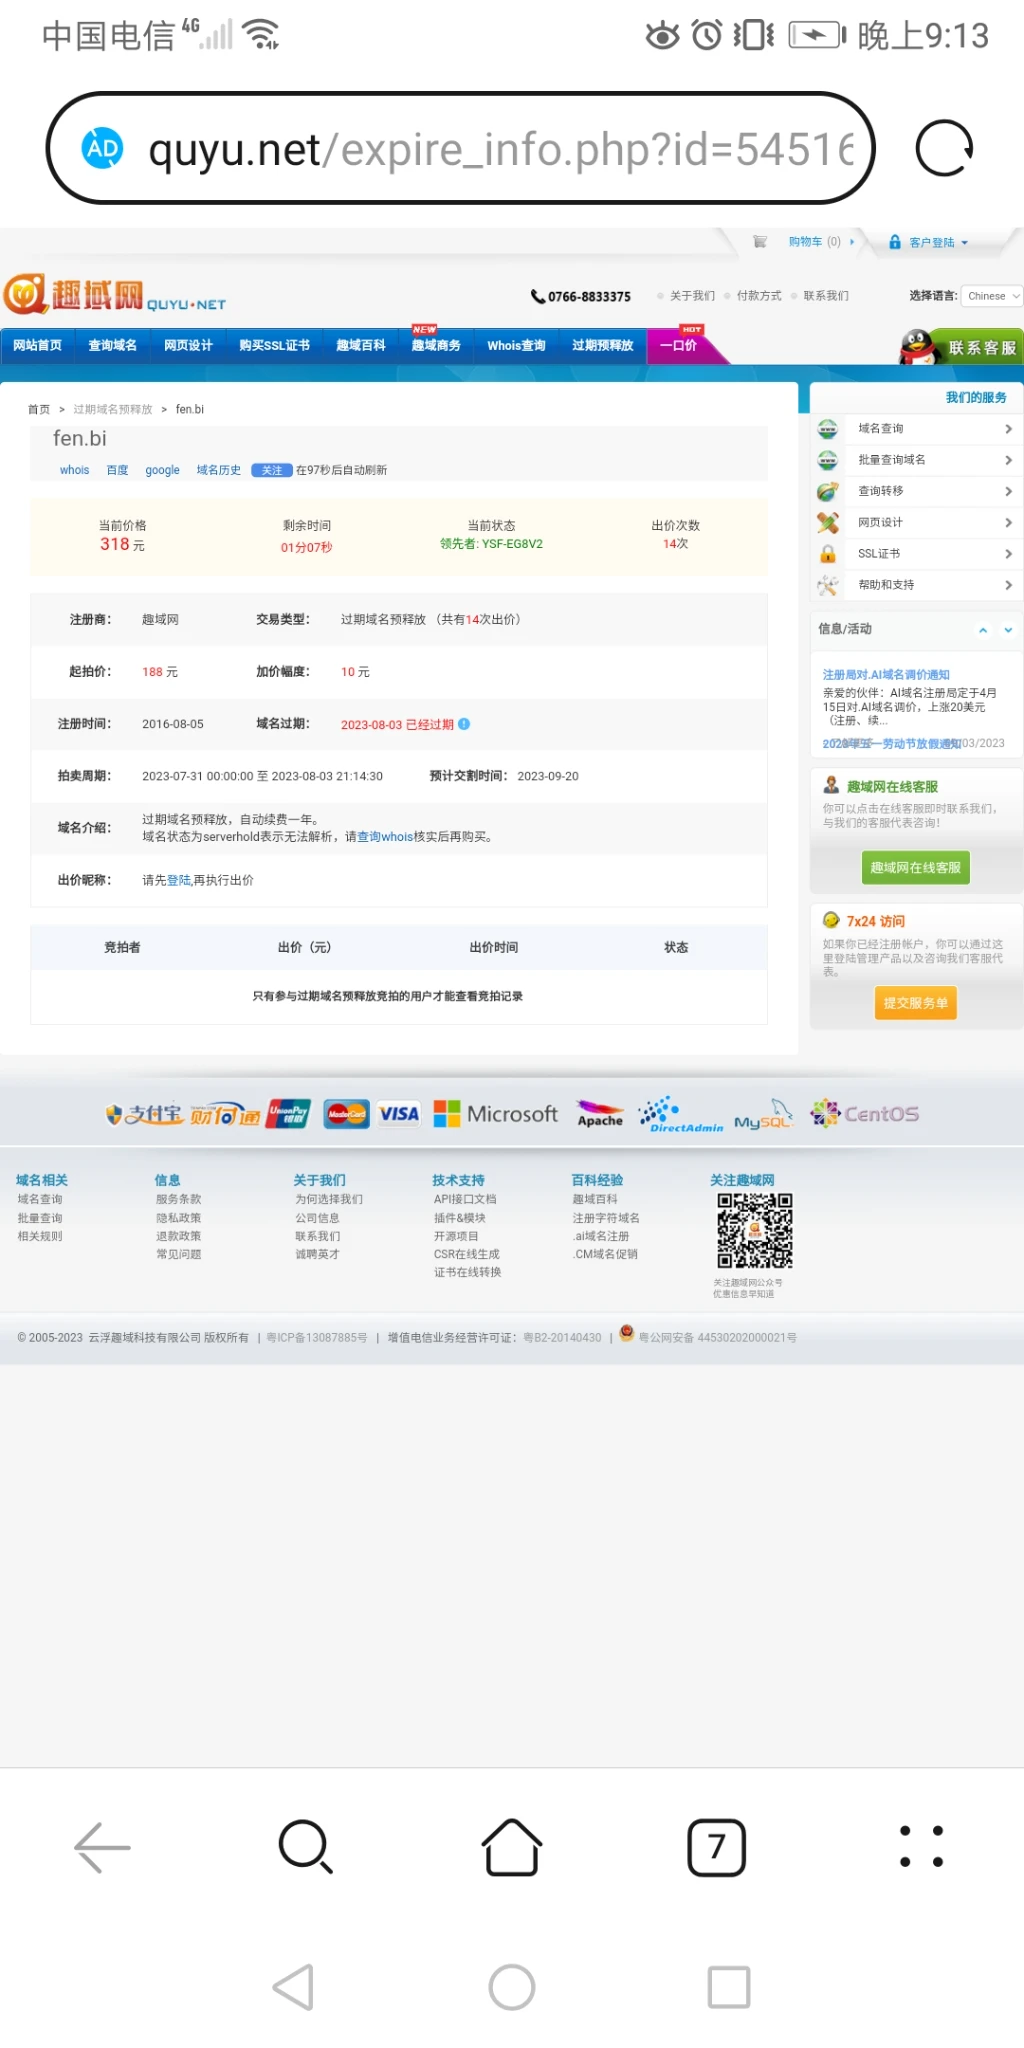This screenshot has height=2048, width=1024.
Task: Tap the browser address bar URL
Action: coord(500,149)
